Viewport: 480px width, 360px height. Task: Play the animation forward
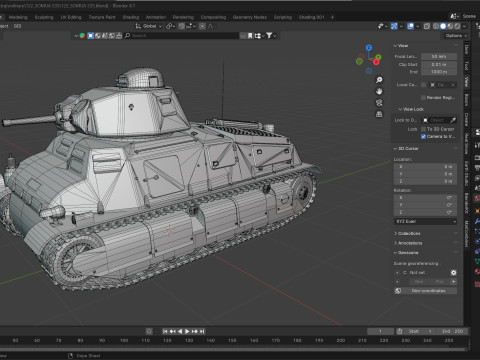coord(187,331)
